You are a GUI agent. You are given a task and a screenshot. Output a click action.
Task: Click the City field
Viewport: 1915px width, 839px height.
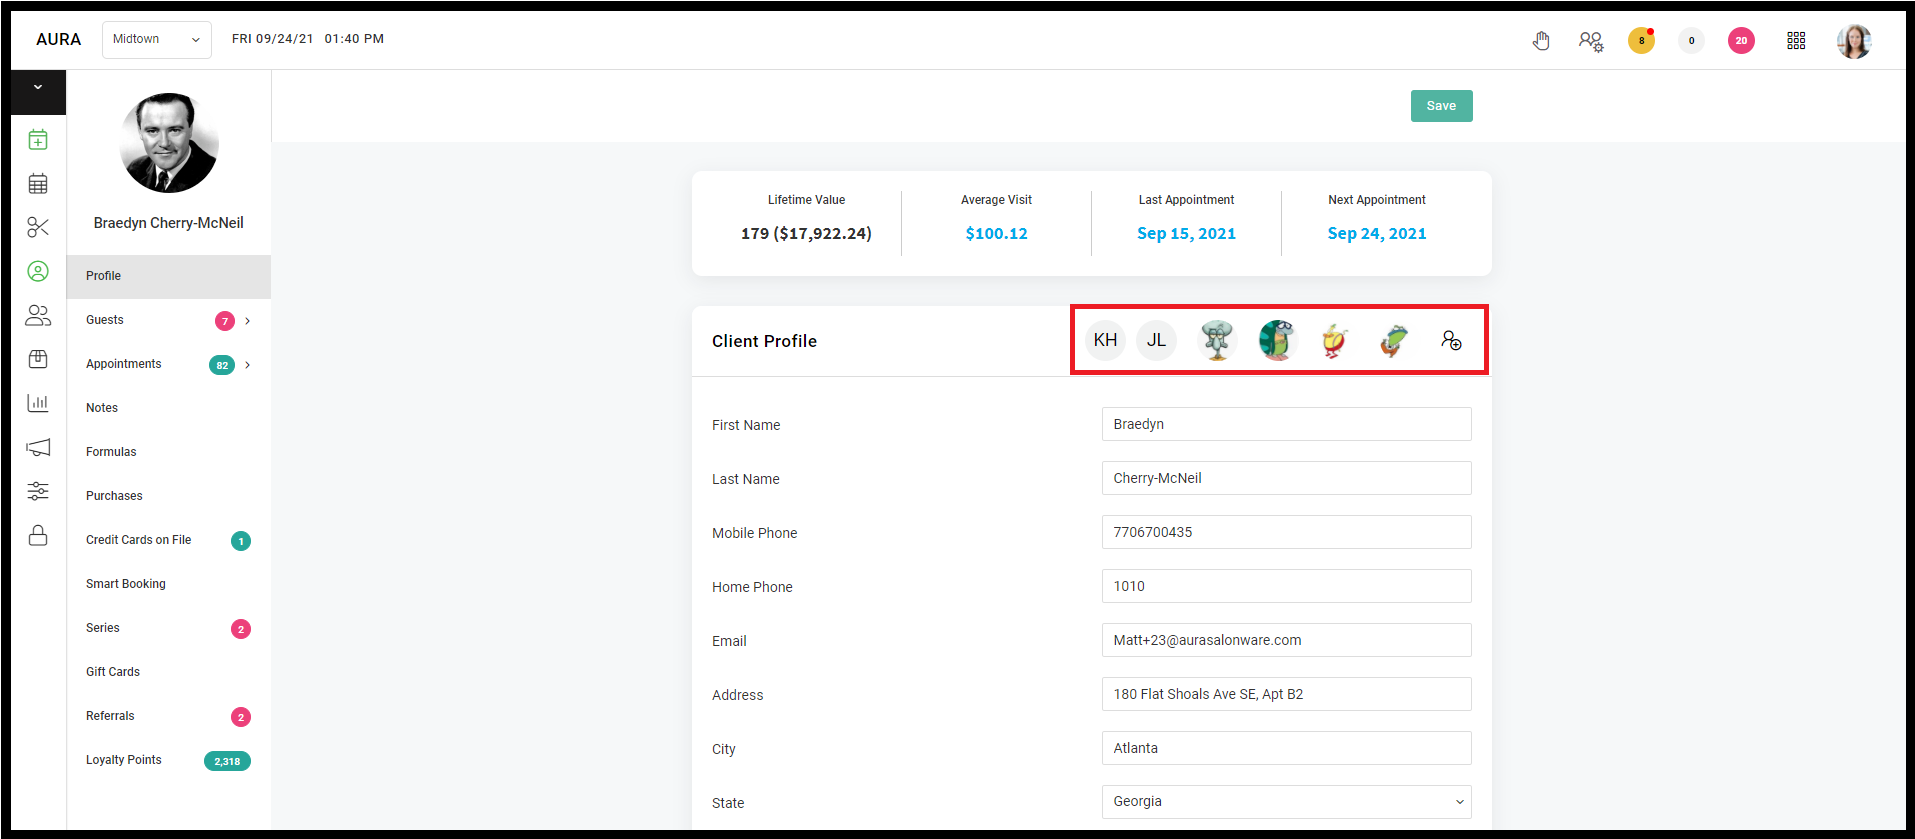point(1286,748)
